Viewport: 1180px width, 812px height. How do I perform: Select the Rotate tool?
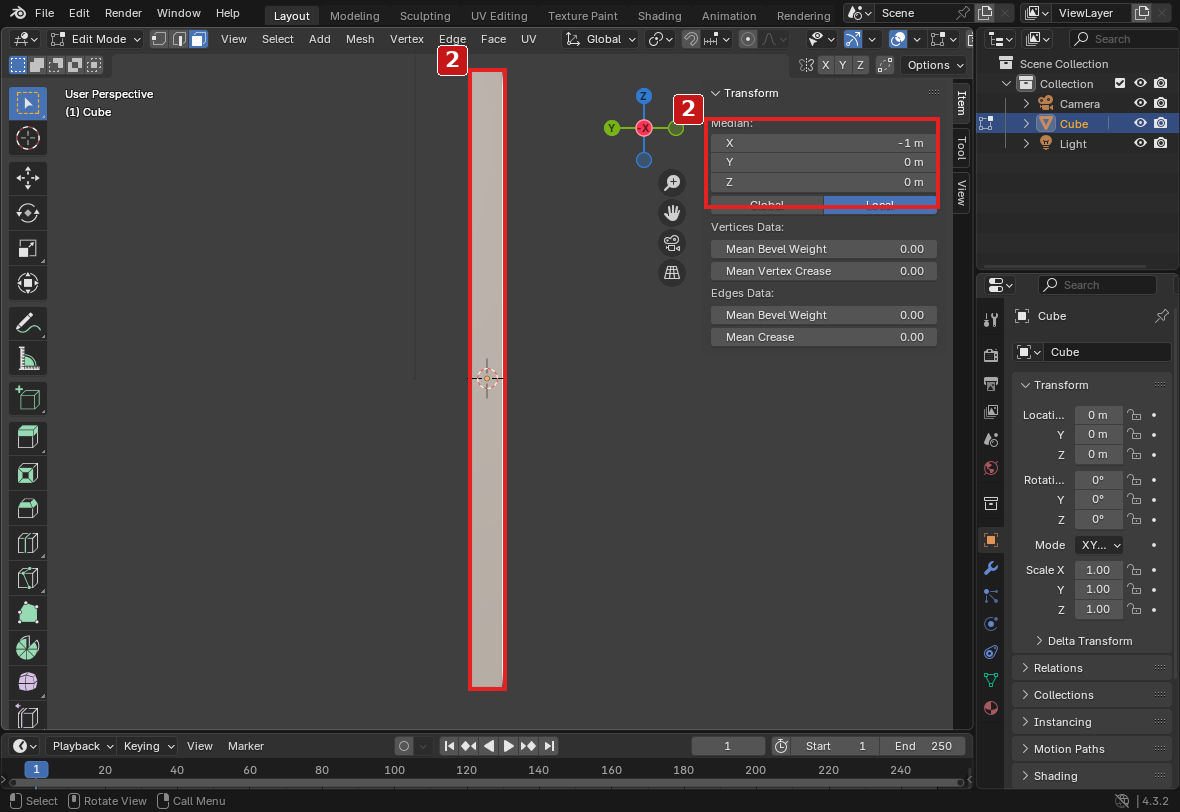[28, 213]
